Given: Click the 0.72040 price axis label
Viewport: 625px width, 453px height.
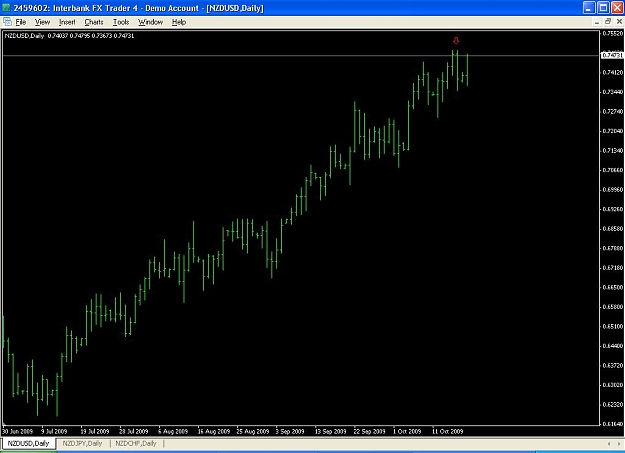Looking at the screenshot, I should coord(613,131).
